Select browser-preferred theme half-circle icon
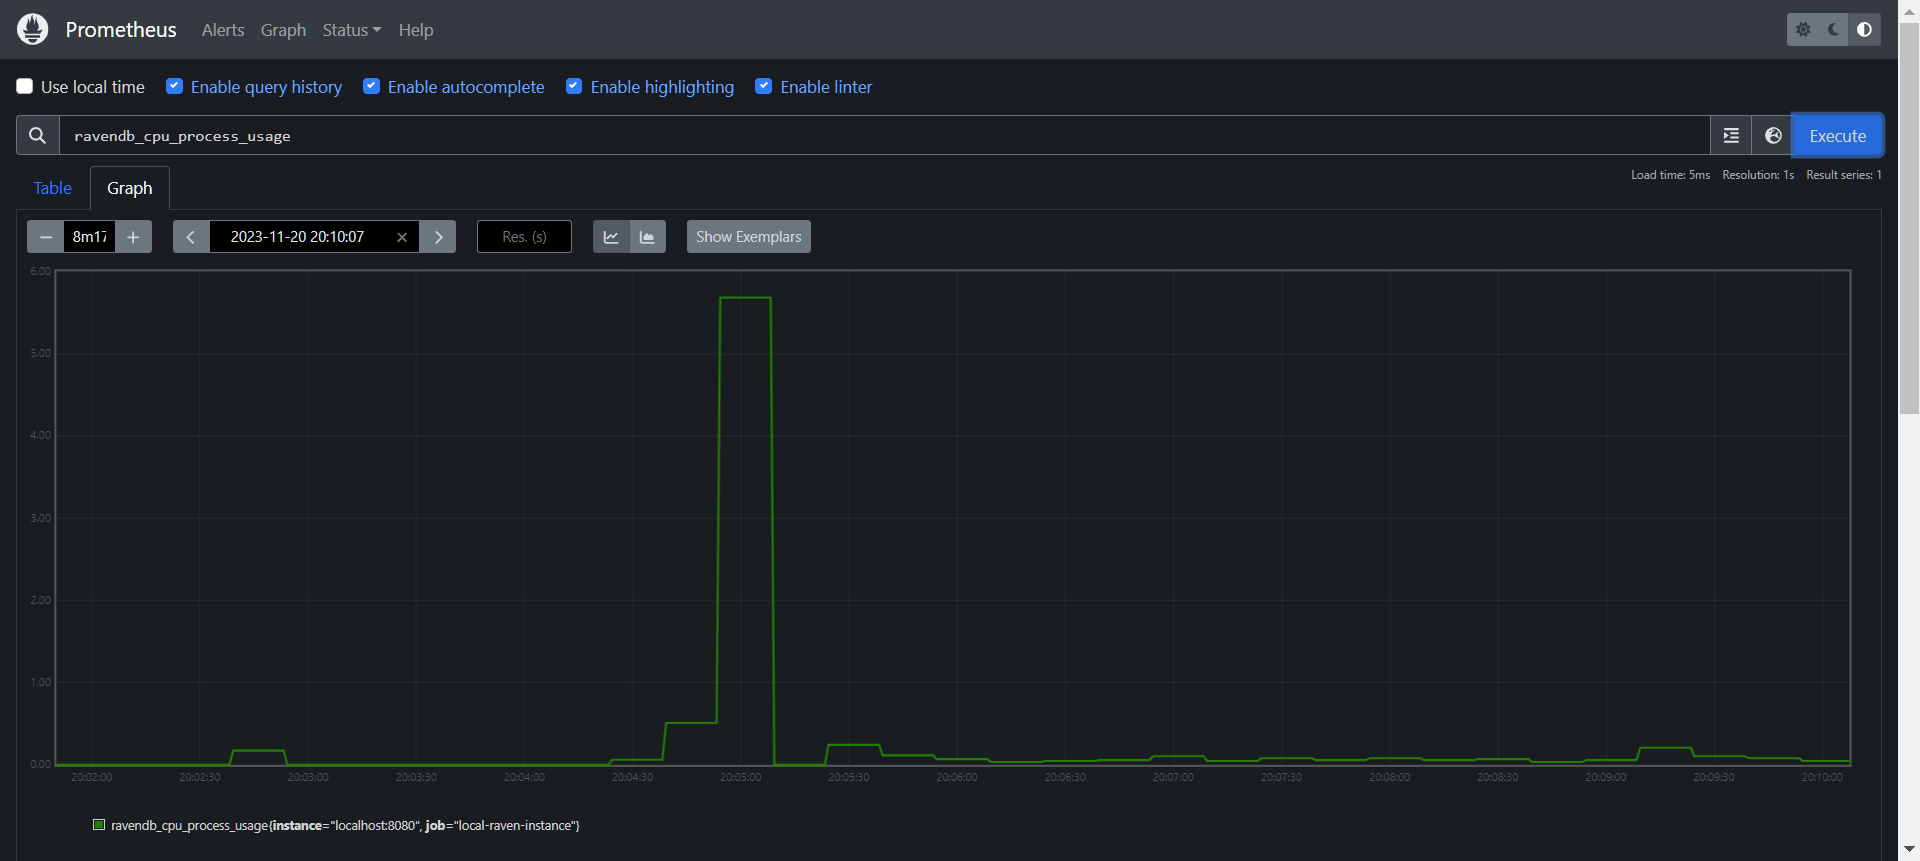This screenshot has height=861, width=1920. tap(1865, 29)
